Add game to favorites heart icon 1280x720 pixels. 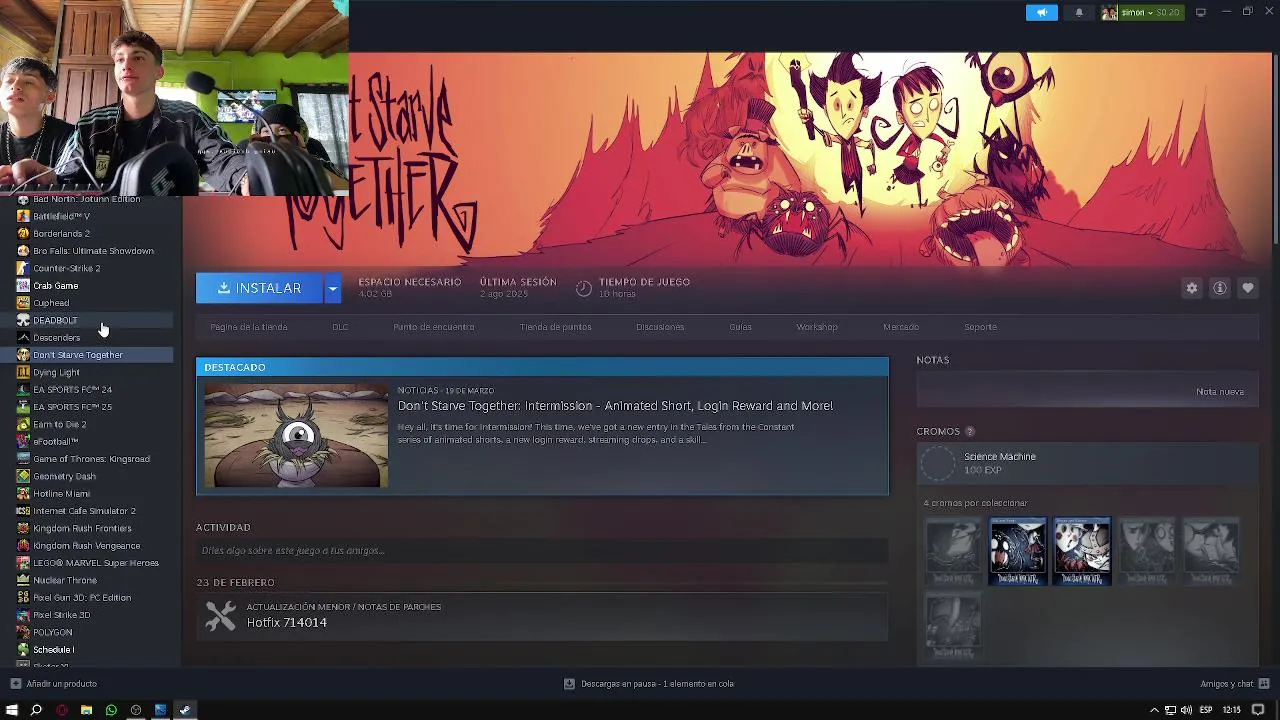(x=1247, y=288)
